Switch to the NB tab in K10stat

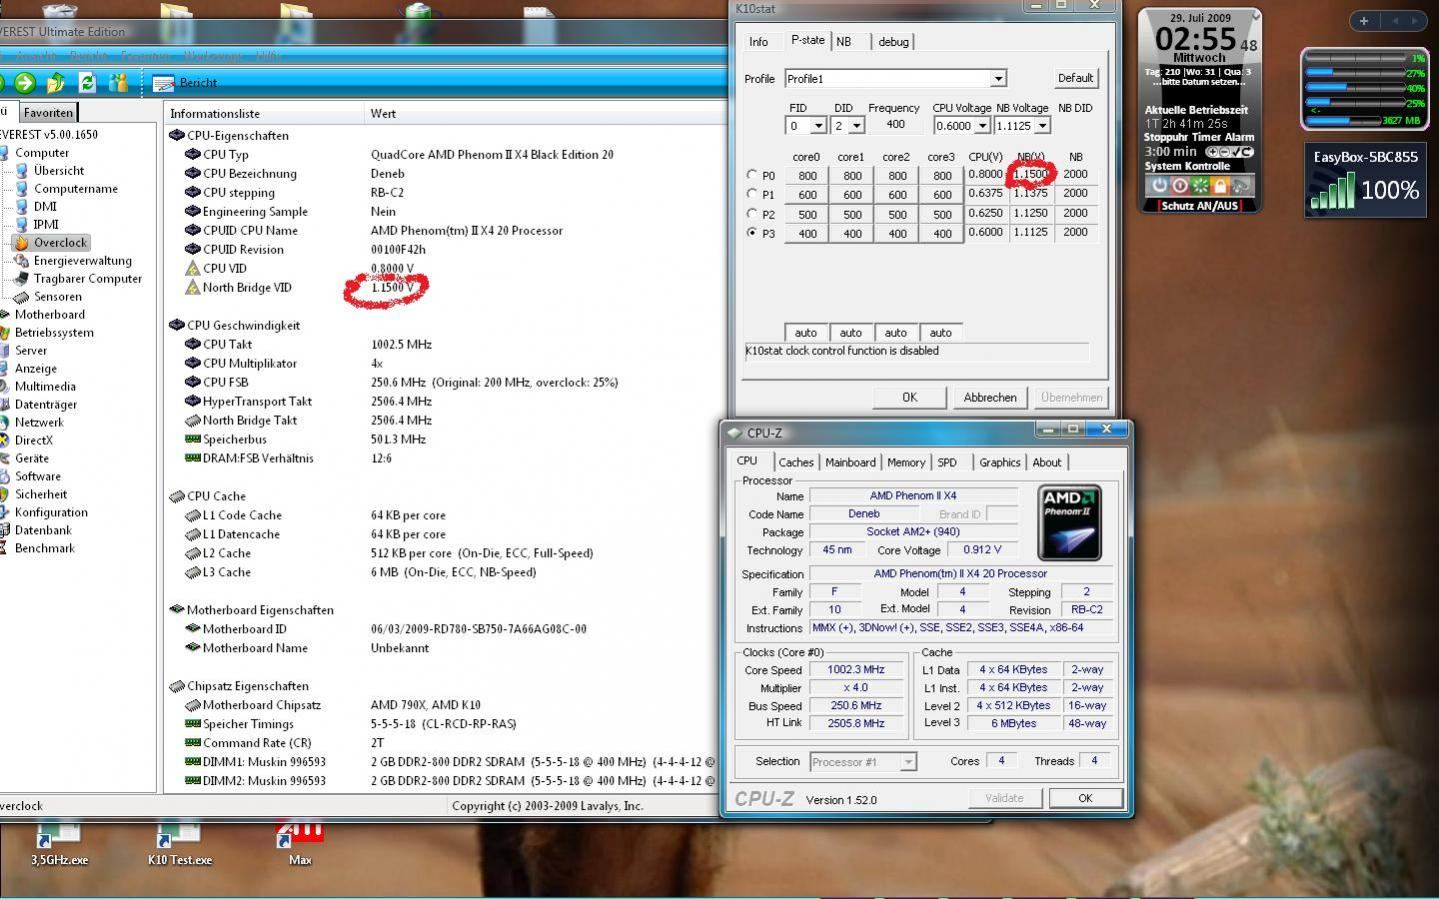pyautogui.click(x=844, y=42)
